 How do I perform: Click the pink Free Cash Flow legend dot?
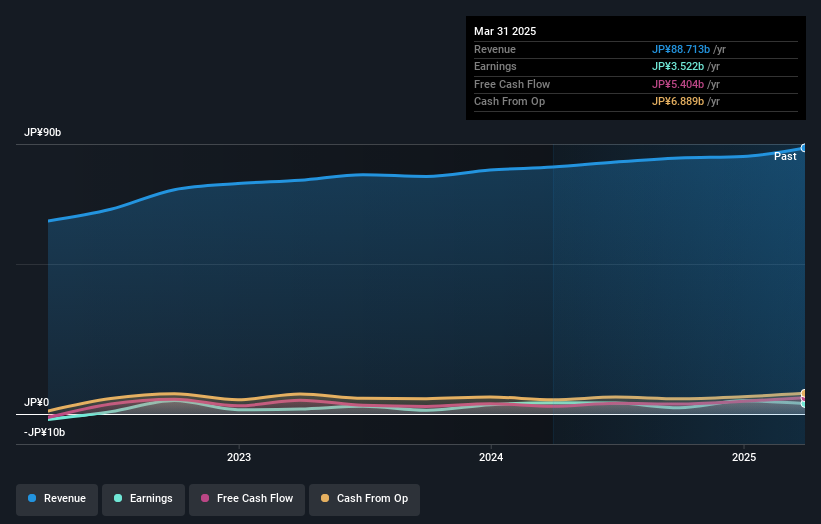(x=205, y=498)
